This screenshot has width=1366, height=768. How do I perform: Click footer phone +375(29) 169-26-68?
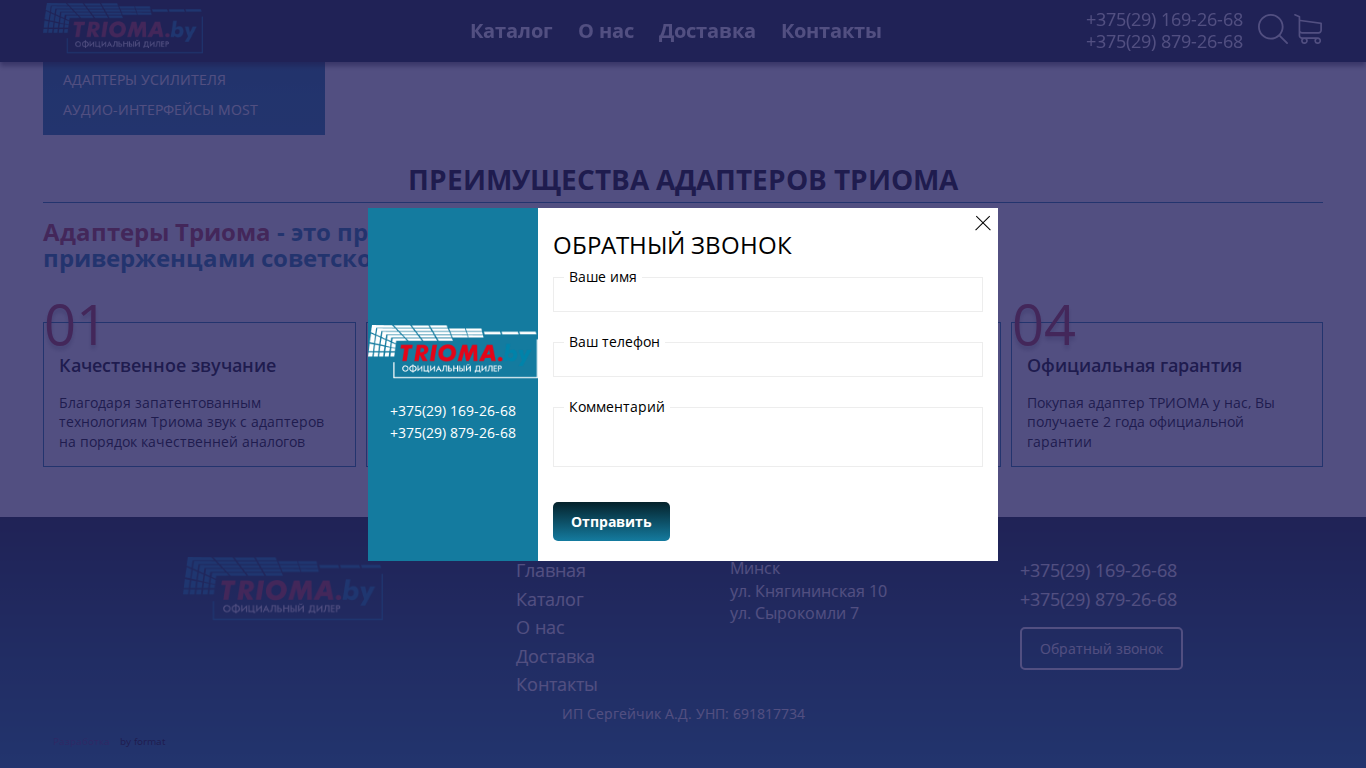pyautogui.click(x=1098, y=571)
